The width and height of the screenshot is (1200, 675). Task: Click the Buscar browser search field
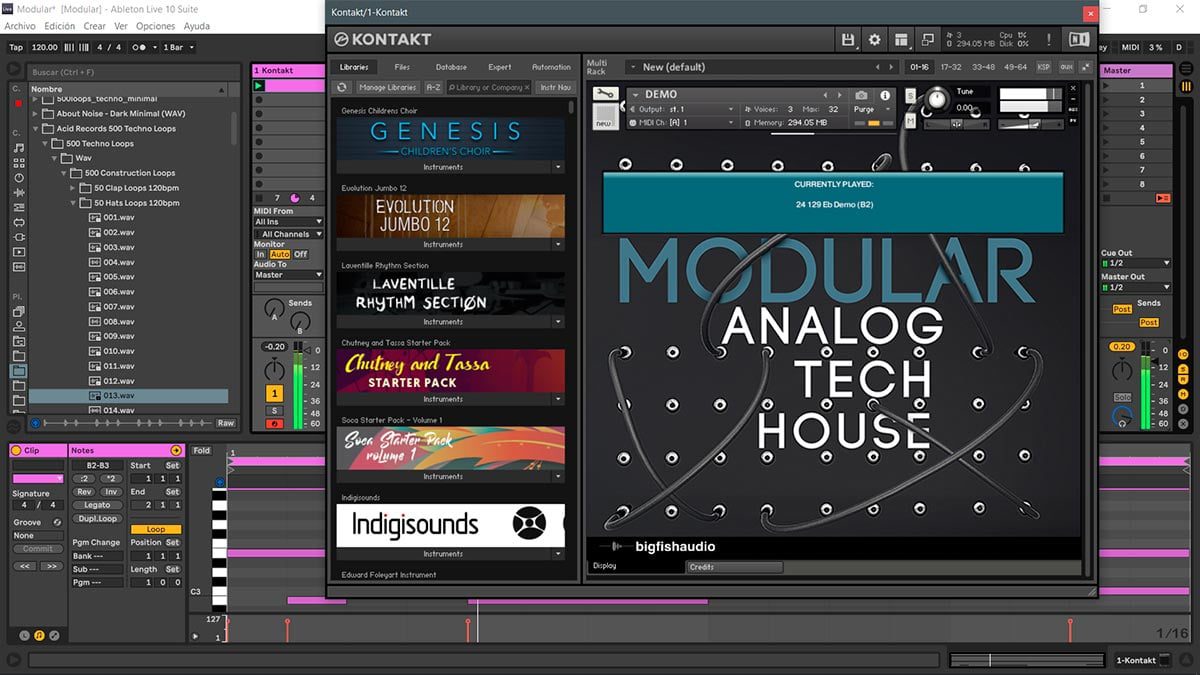pos(135,72)
